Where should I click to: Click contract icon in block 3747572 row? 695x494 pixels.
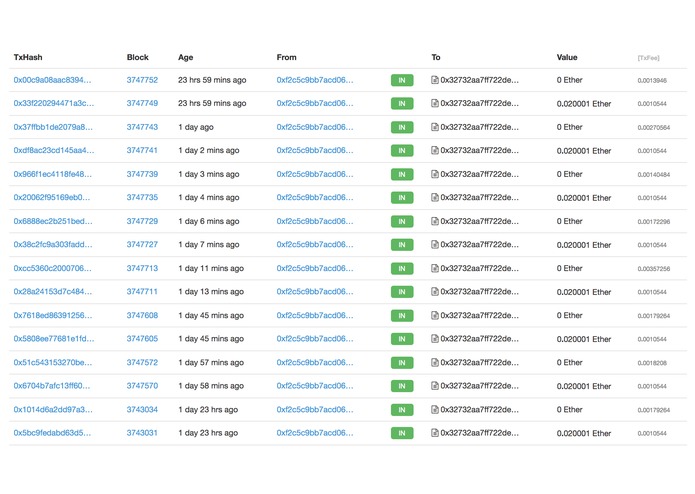click(435, 362)
